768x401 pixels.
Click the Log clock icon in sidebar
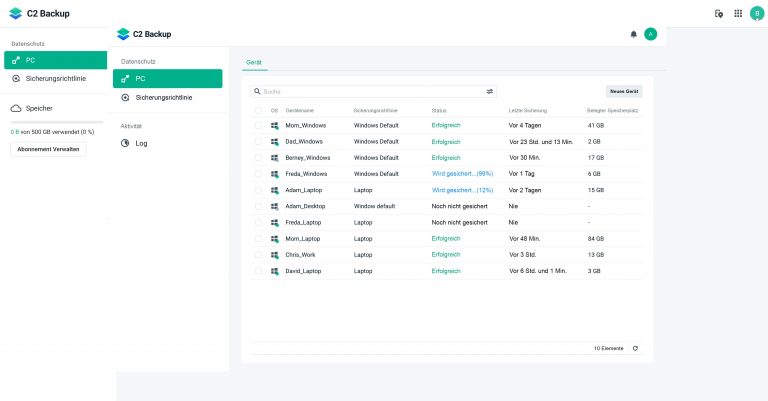tap(125, 143)
